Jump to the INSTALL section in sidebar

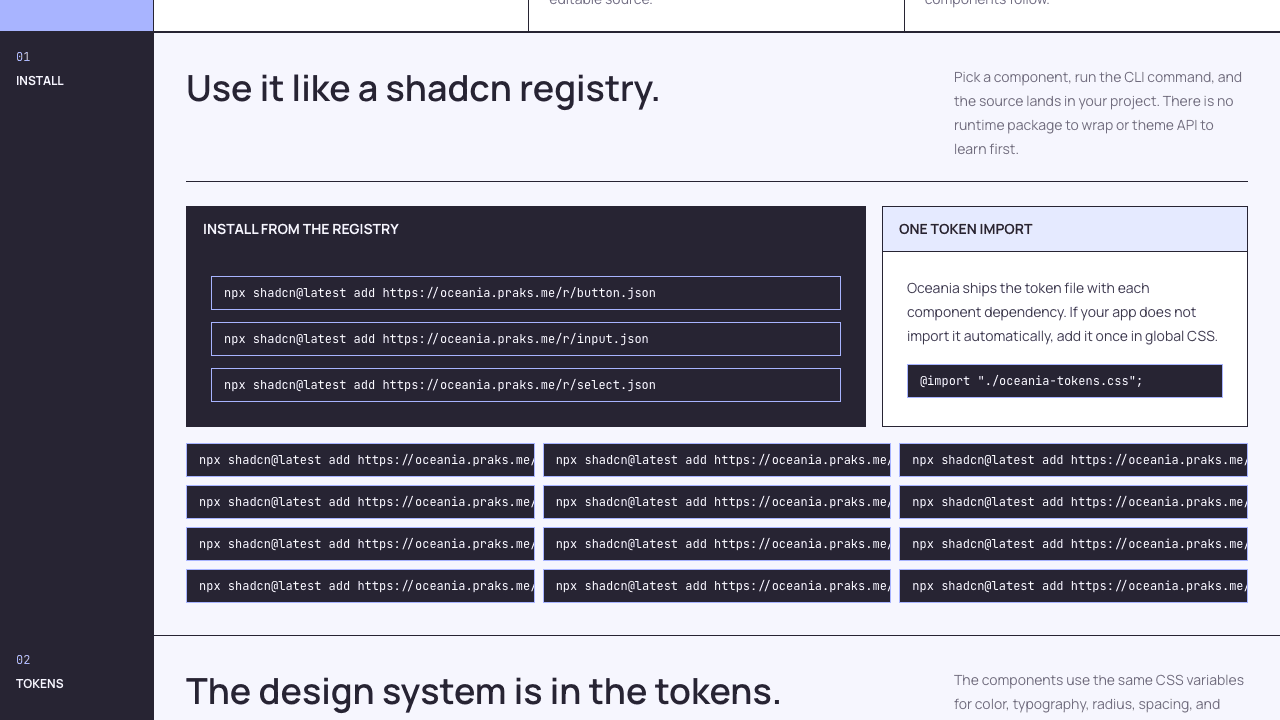40,69
